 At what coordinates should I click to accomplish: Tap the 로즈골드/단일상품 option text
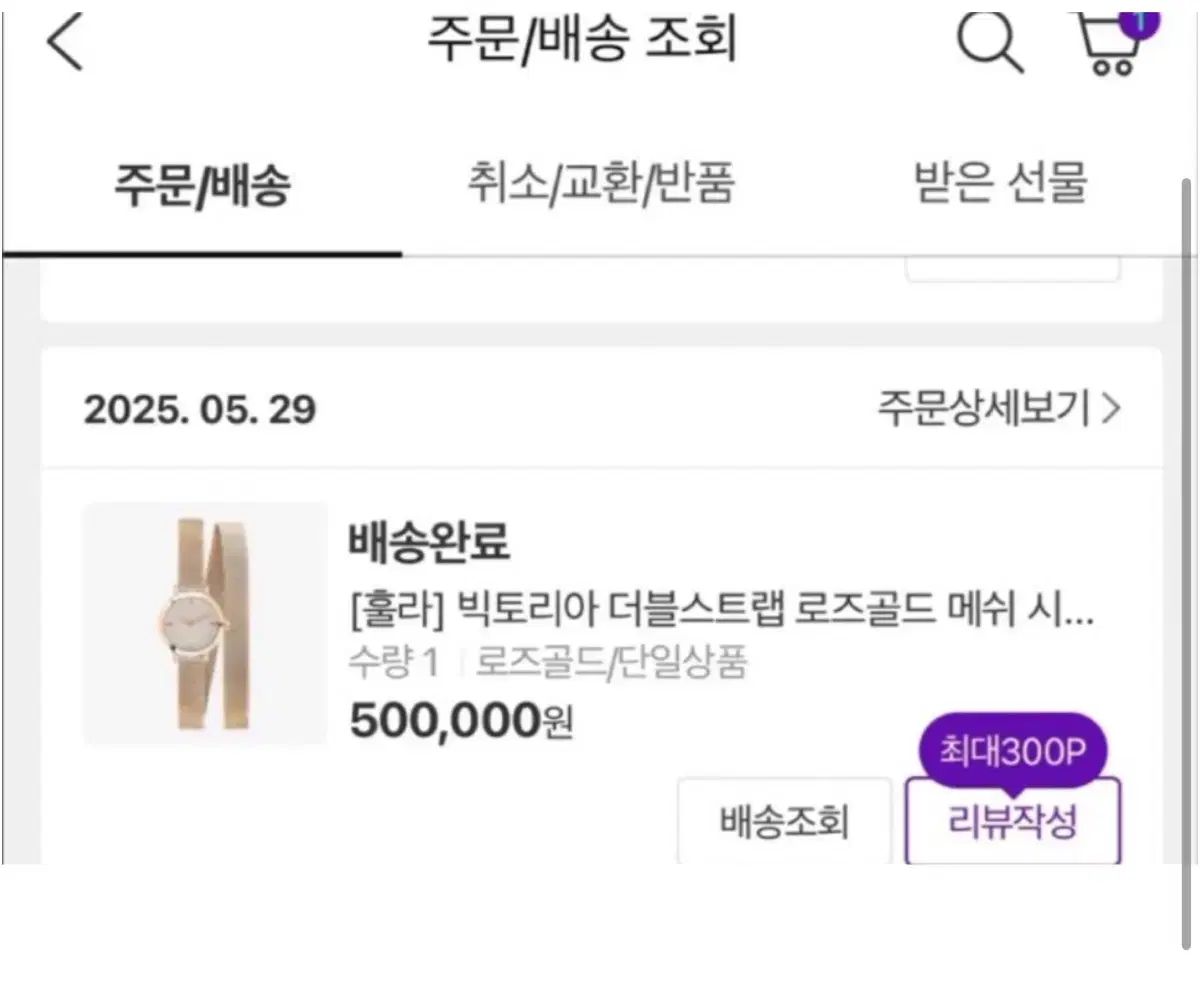611,663
